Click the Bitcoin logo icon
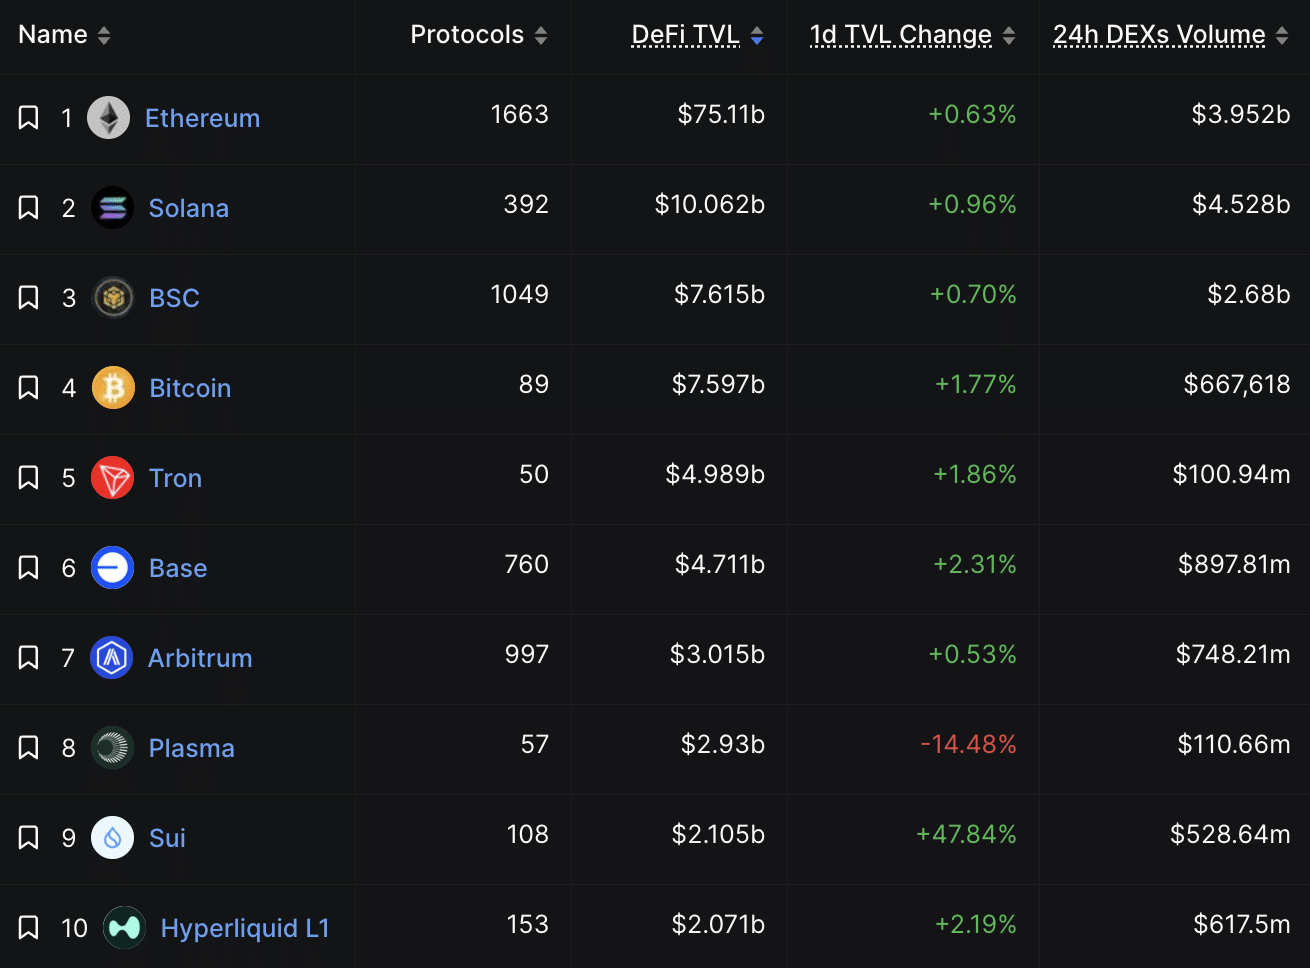This screenshot has height=968, width=1310. (113, 388)
